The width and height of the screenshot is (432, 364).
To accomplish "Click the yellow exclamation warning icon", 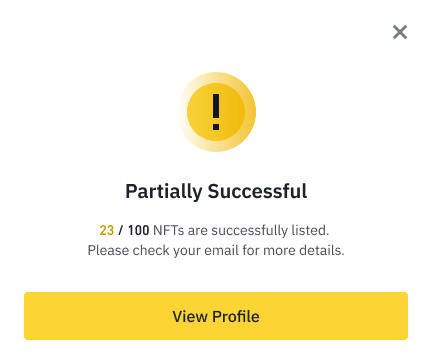I will [216, 112].
